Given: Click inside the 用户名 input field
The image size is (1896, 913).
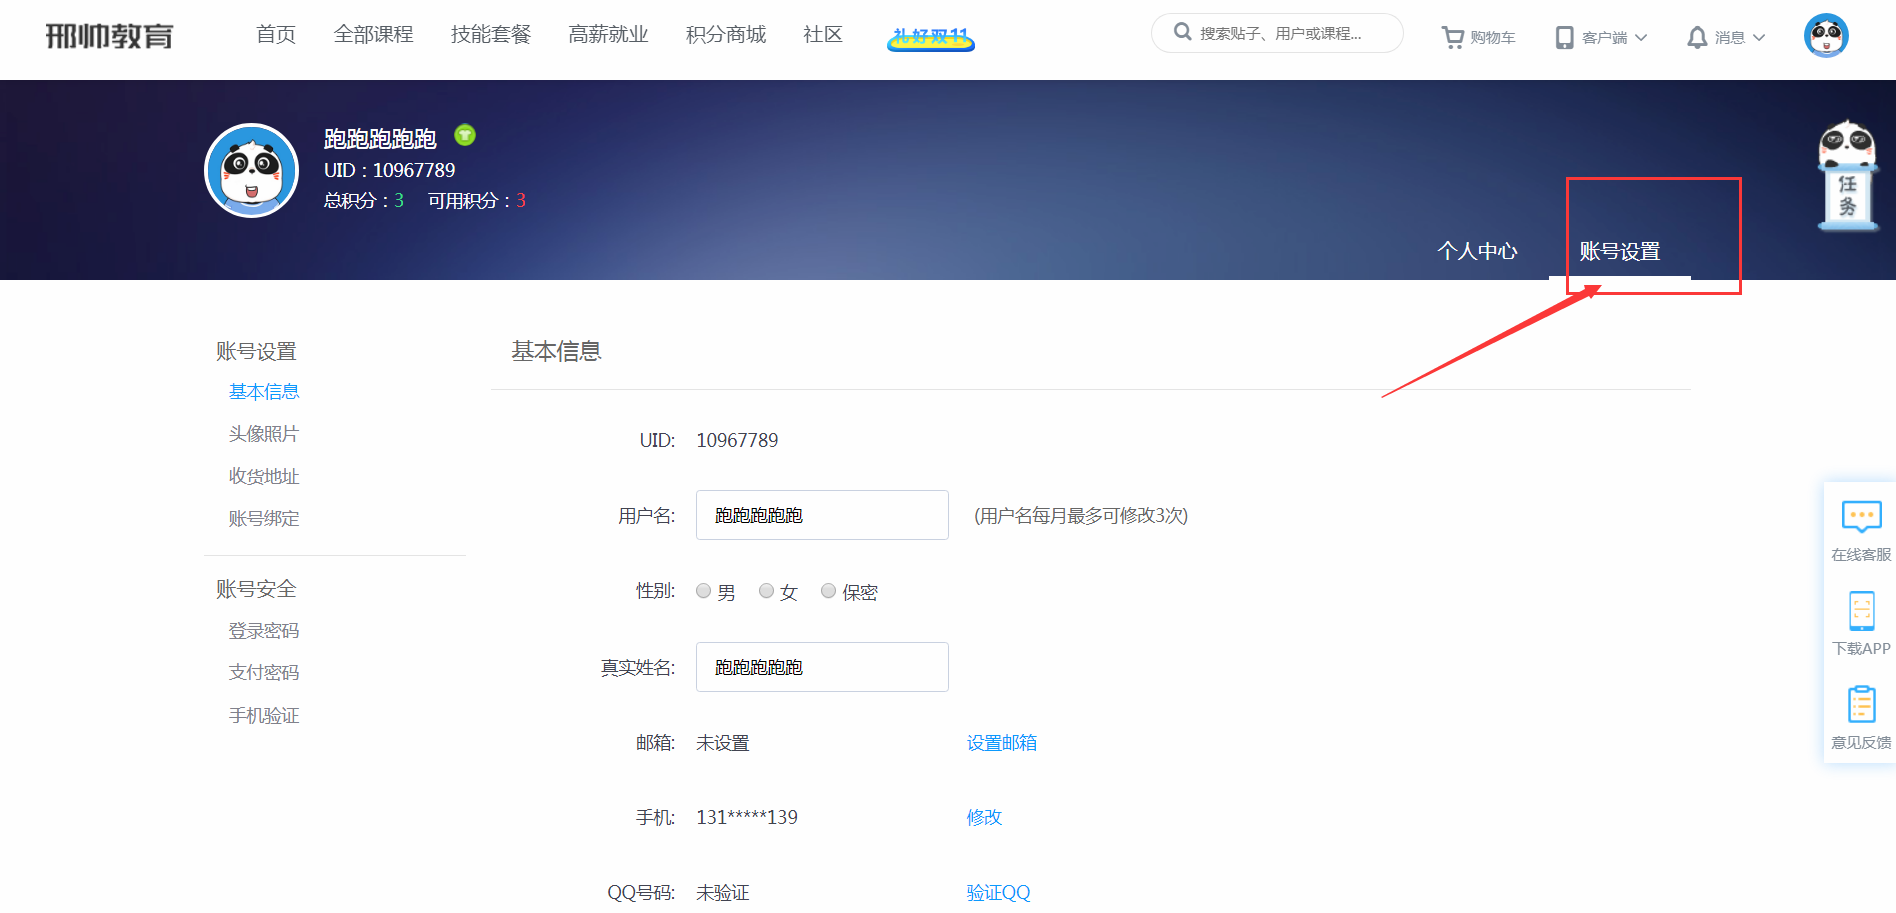Looking at the screenshot, I should click(822, 514).
